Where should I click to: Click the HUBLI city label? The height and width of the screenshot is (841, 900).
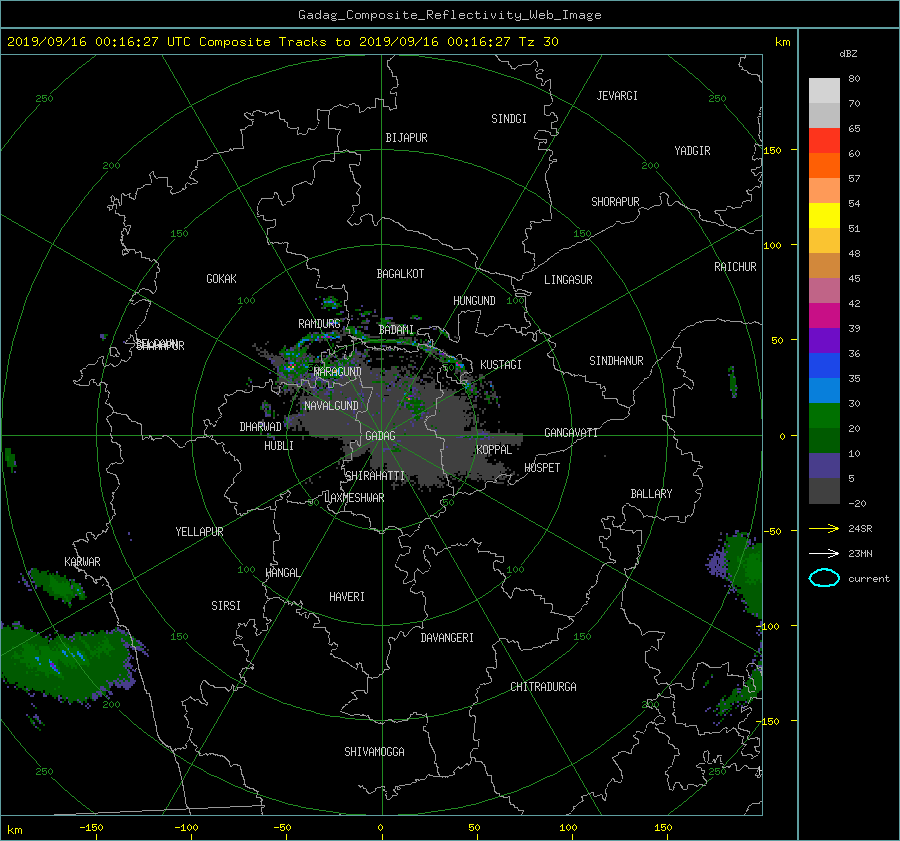(278, 445)
